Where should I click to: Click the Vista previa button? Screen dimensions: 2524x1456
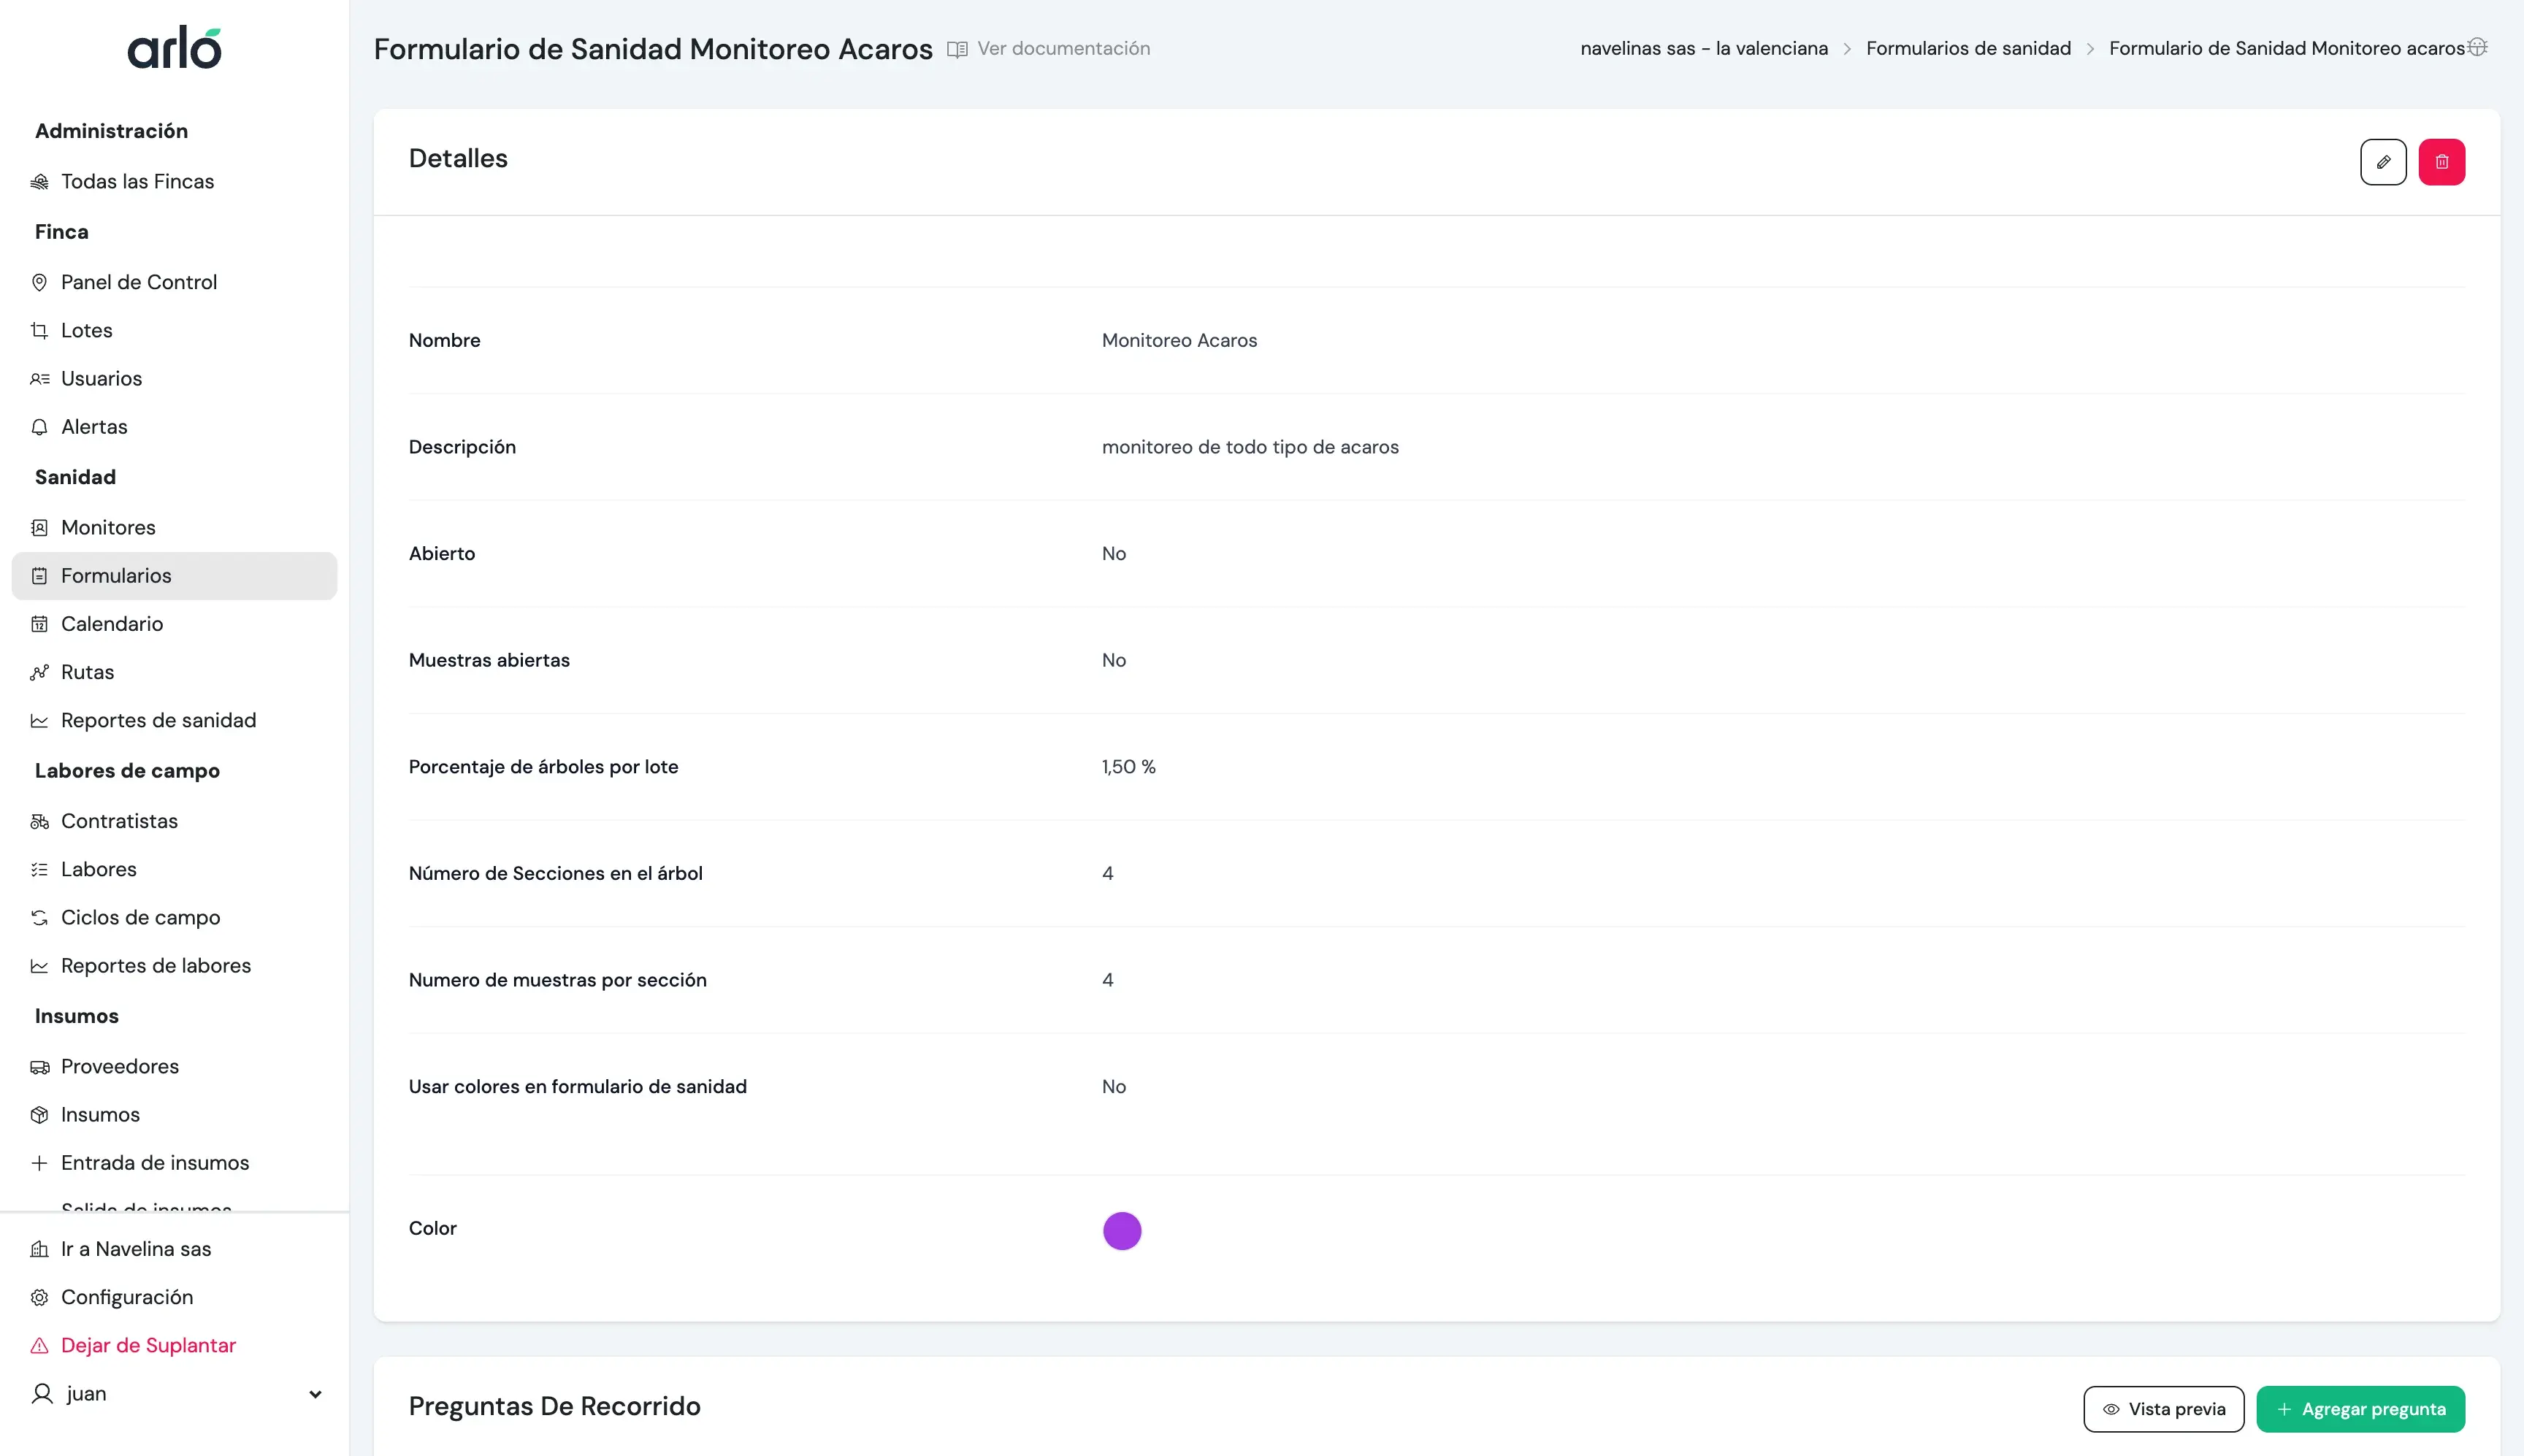pos(2164,1408)
